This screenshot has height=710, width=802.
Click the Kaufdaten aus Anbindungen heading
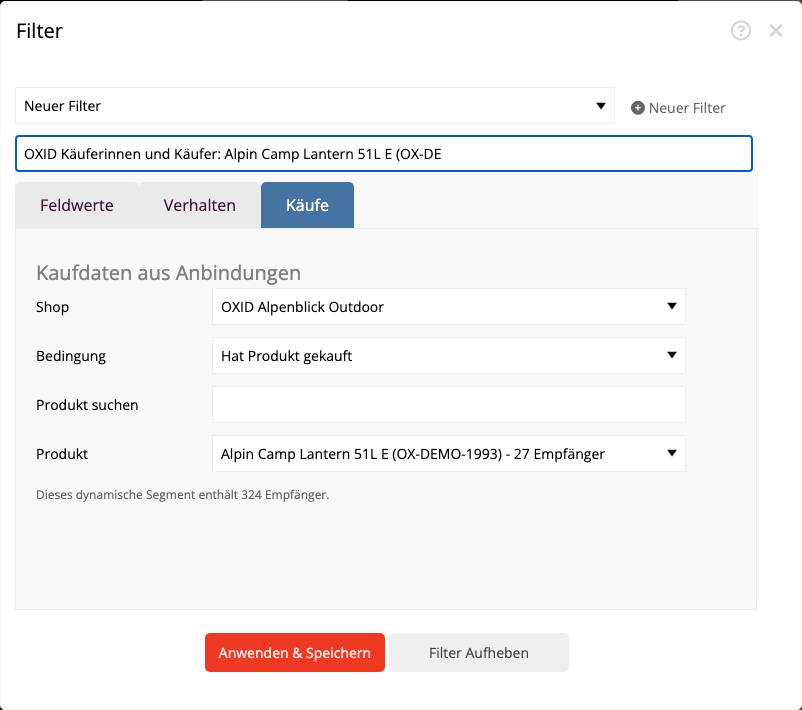click(168, 273)
